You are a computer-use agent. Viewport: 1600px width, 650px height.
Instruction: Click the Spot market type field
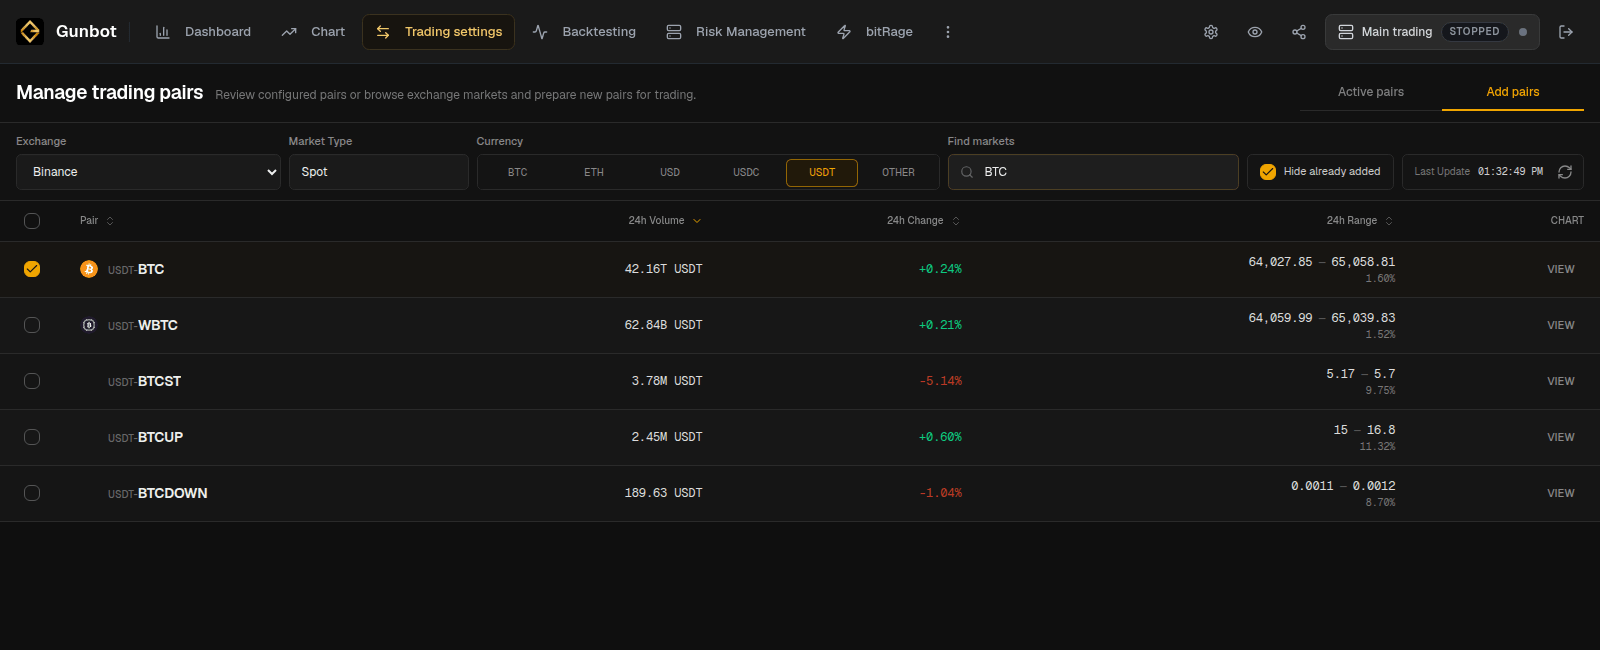pos(378,172)
